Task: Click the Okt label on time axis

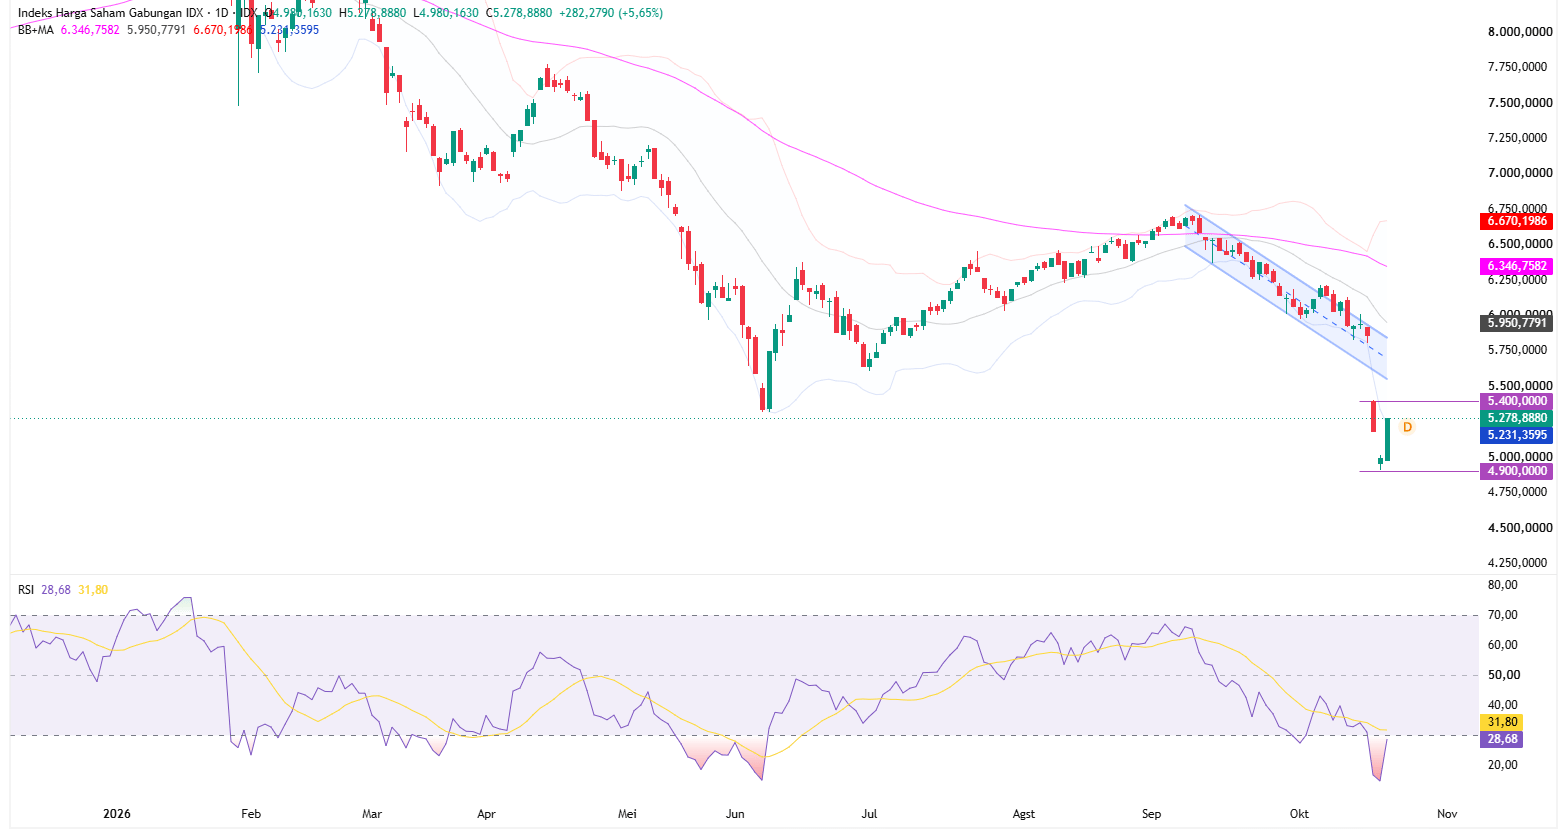Action: tap(1299, 814)
